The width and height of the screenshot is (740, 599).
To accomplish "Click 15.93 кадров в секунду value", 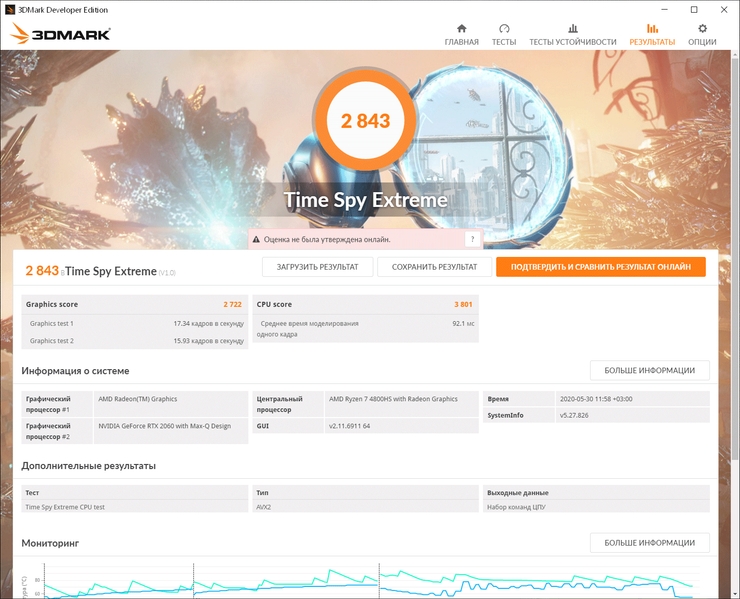I will coord(209,340).
